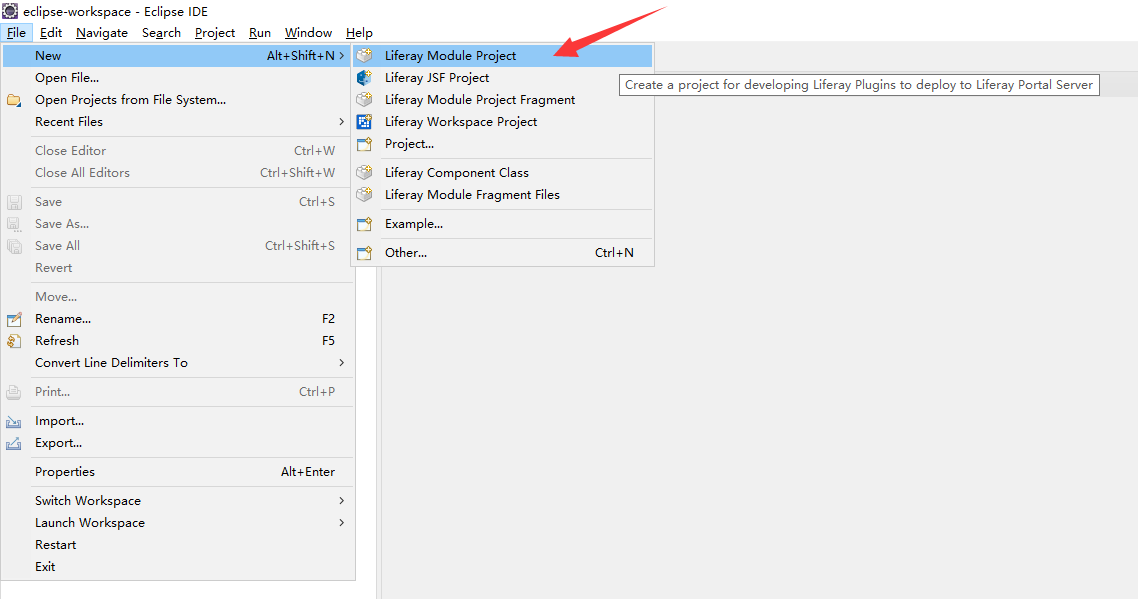Select Liferay Workspace Project entry
This screenshot has height=599, width=1138.
[502, 121]
